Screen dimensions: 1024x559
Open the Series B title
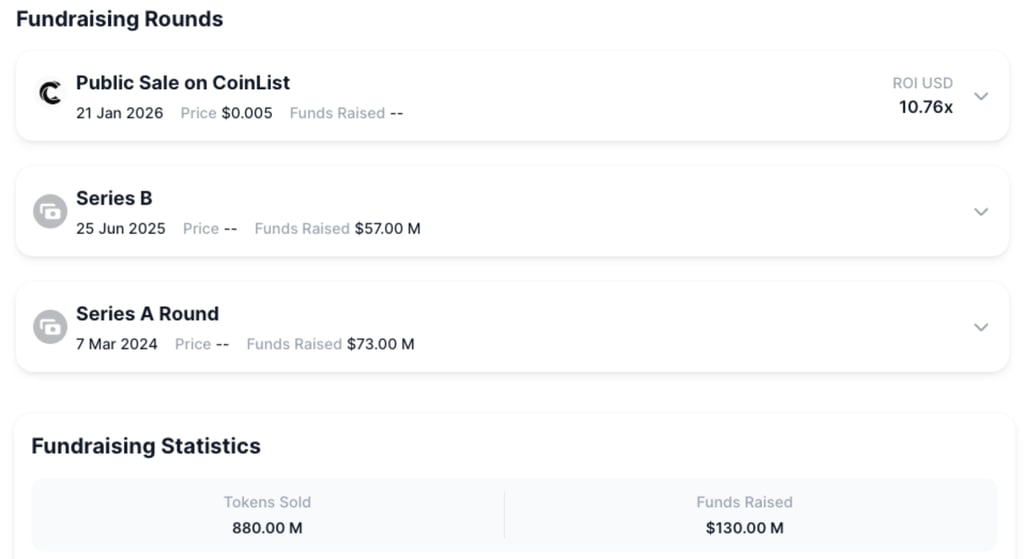tap(114, 198)
